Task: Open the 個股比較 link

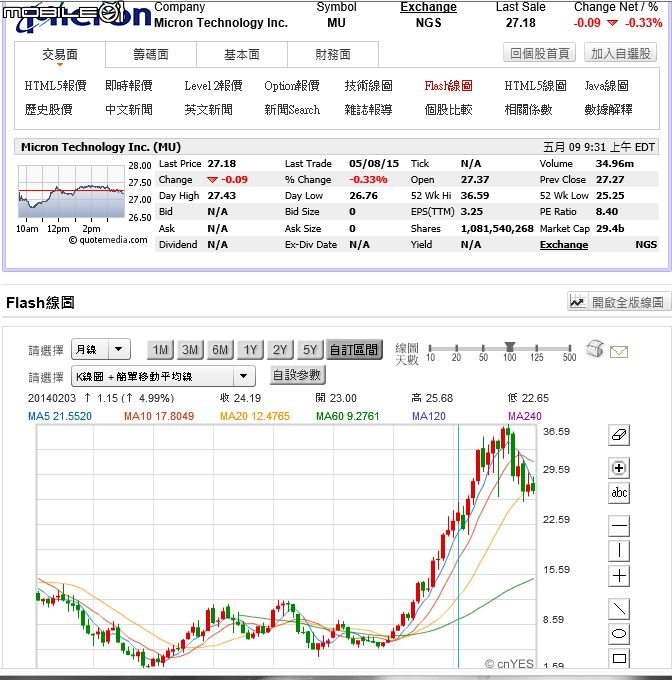Action: [448, 110]
